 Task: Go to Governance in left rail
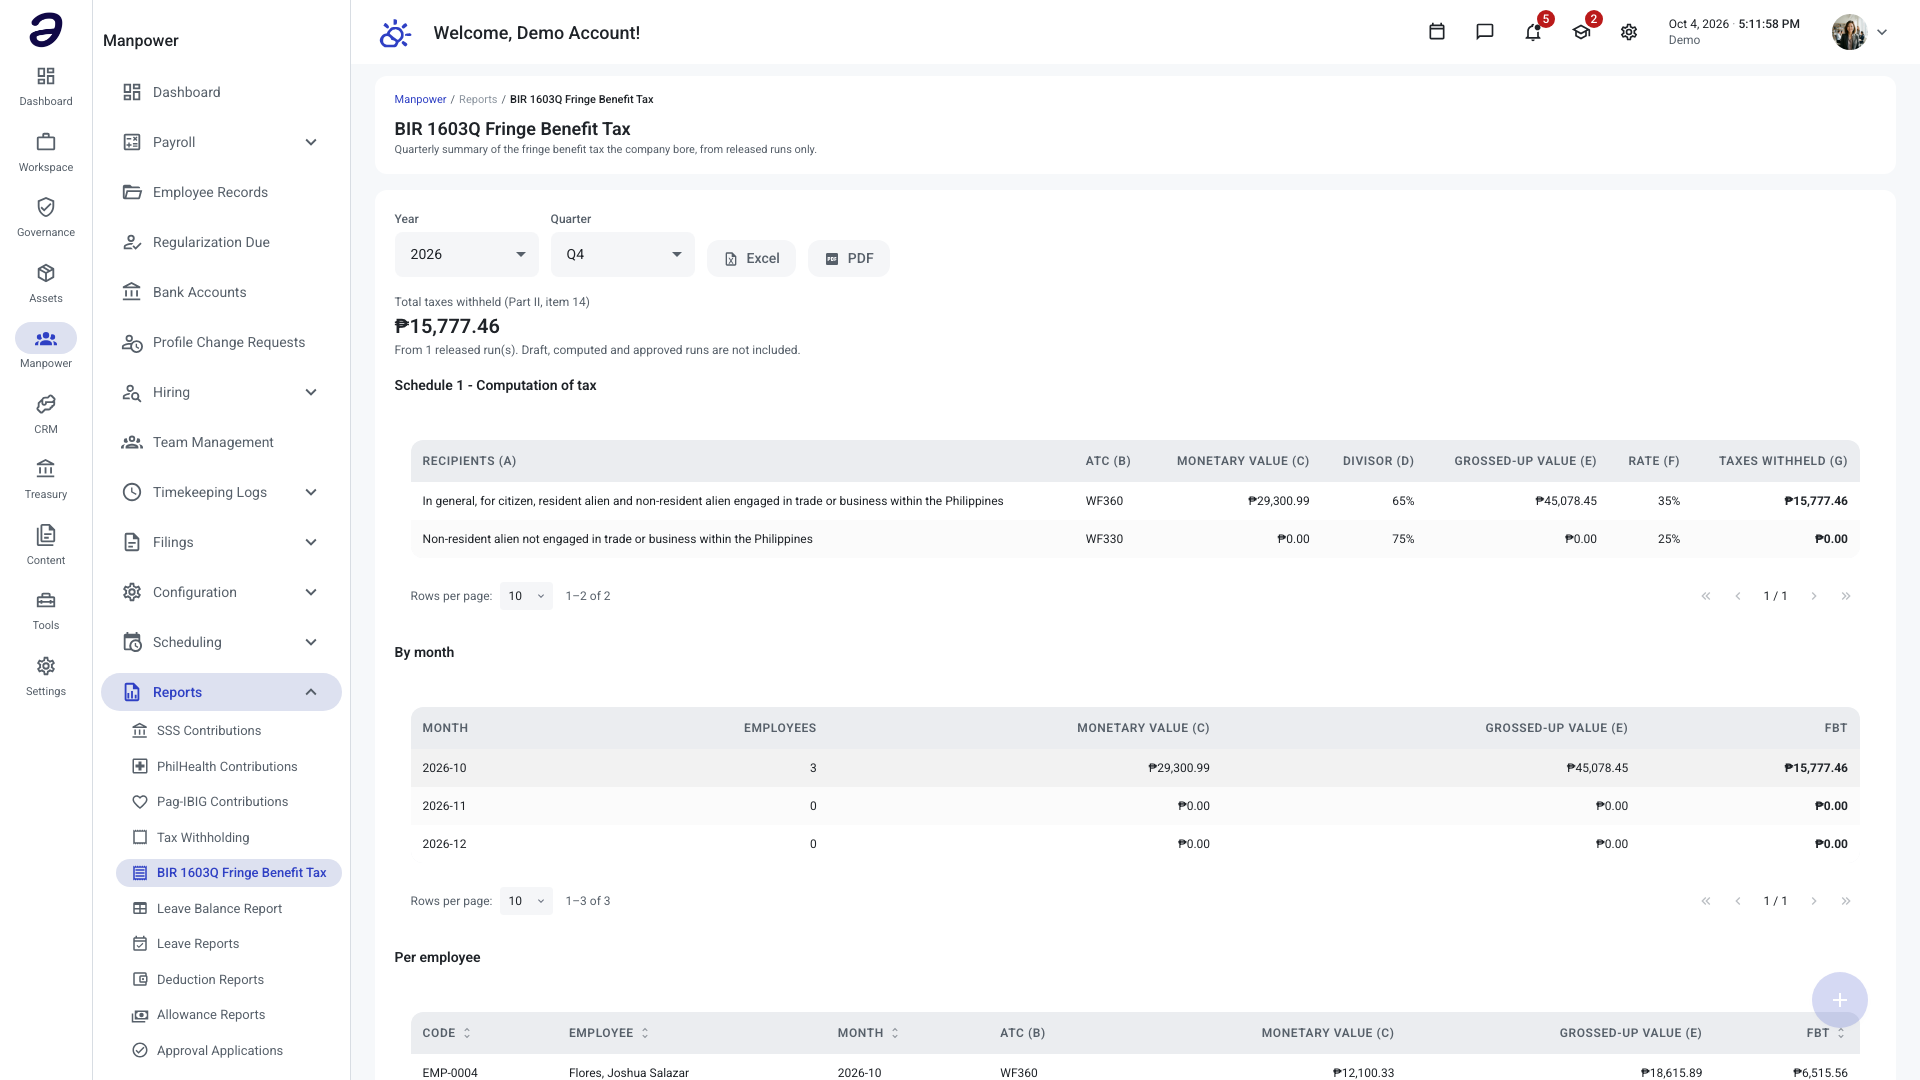click(46, 217)
